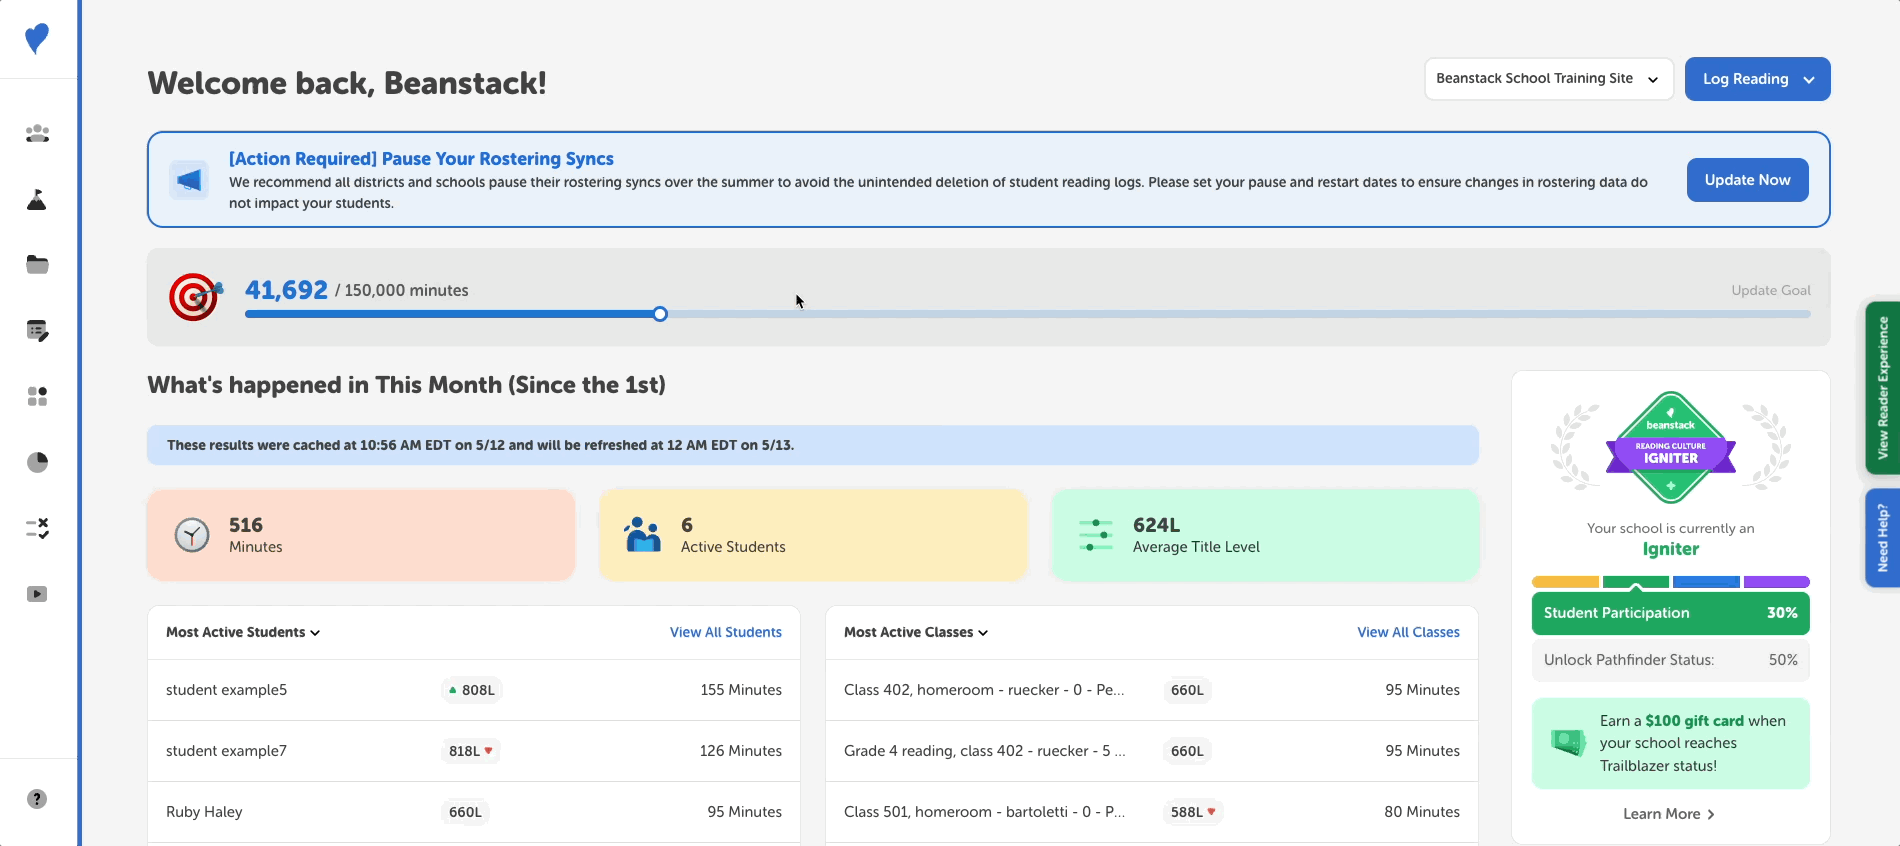Image resolution: width=1900 pixels, height=846 pixels.
Task: Click the 80 Minutes value
Action: coord(1422,812)
